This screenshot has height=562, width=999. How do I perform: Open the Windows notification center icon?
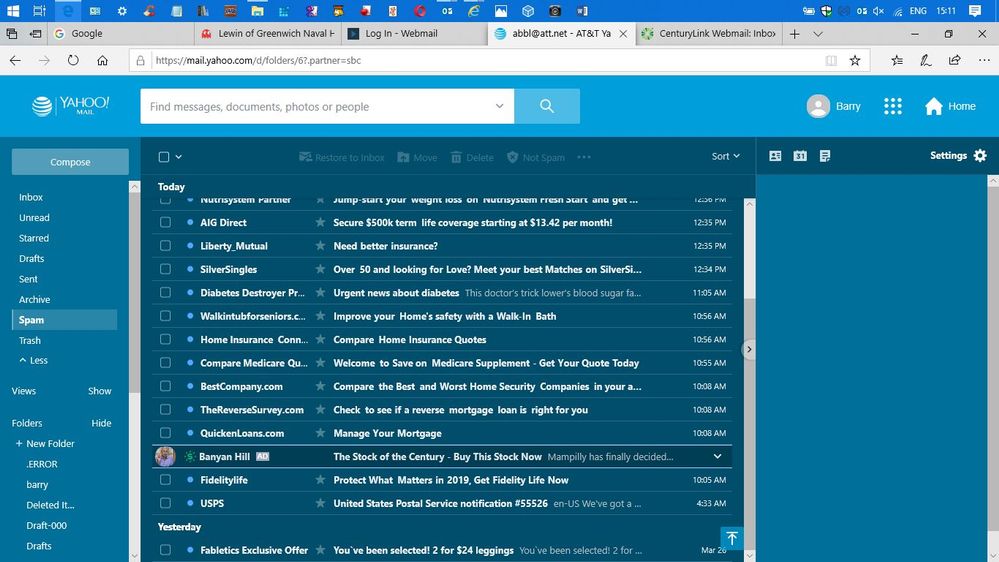coord(975,11)
